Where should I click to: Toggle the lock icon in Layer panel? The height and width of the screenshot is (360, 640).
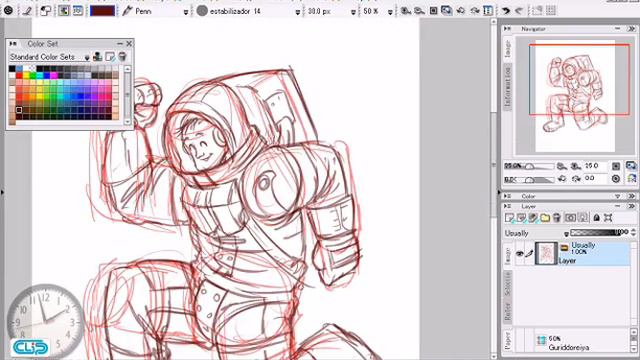pyautogui.click(x=596, y=218)
